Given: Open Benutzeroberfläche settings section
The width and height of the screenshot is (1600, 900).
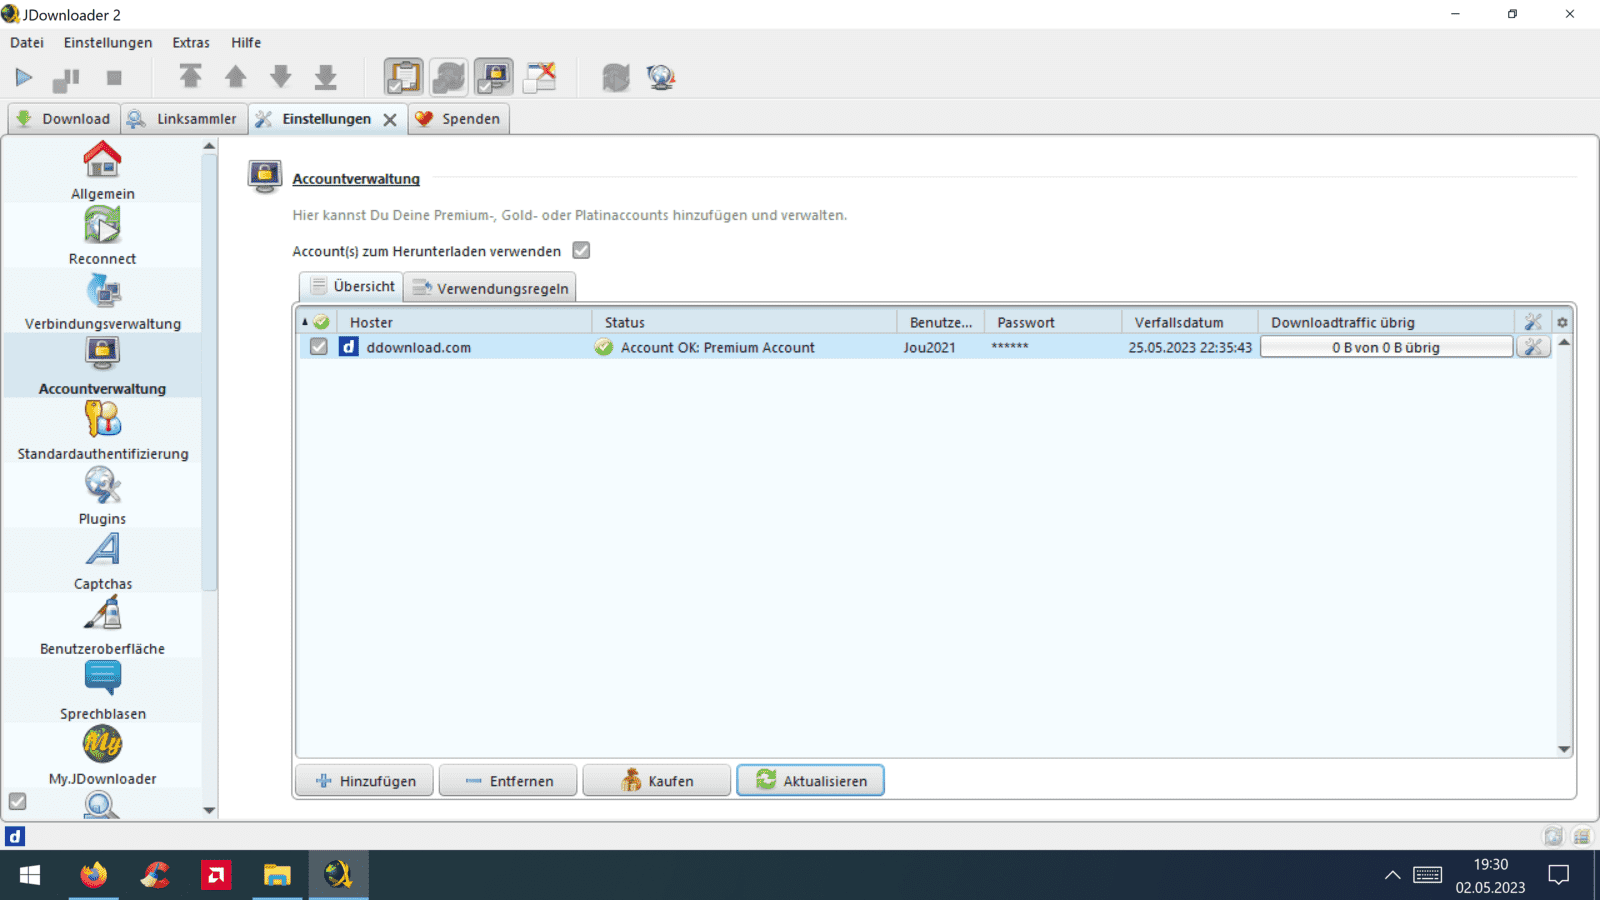Looking at the screenshot, I should click(102, 626).
